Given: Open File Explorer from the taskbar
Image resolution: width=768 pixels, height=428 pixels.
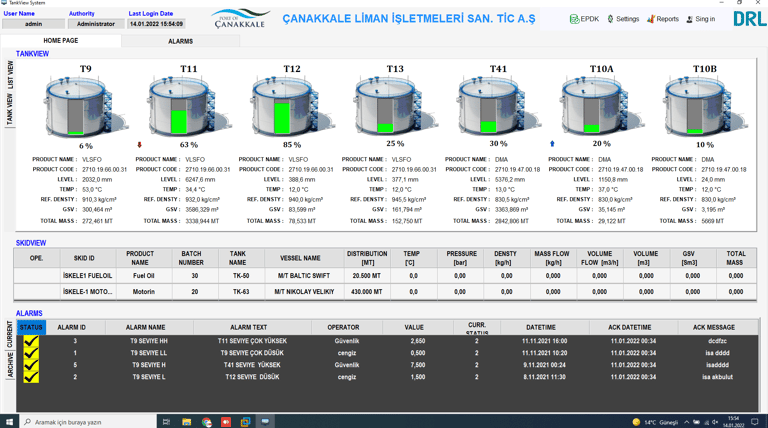Looking at the screenshot, I should (186, 422).
